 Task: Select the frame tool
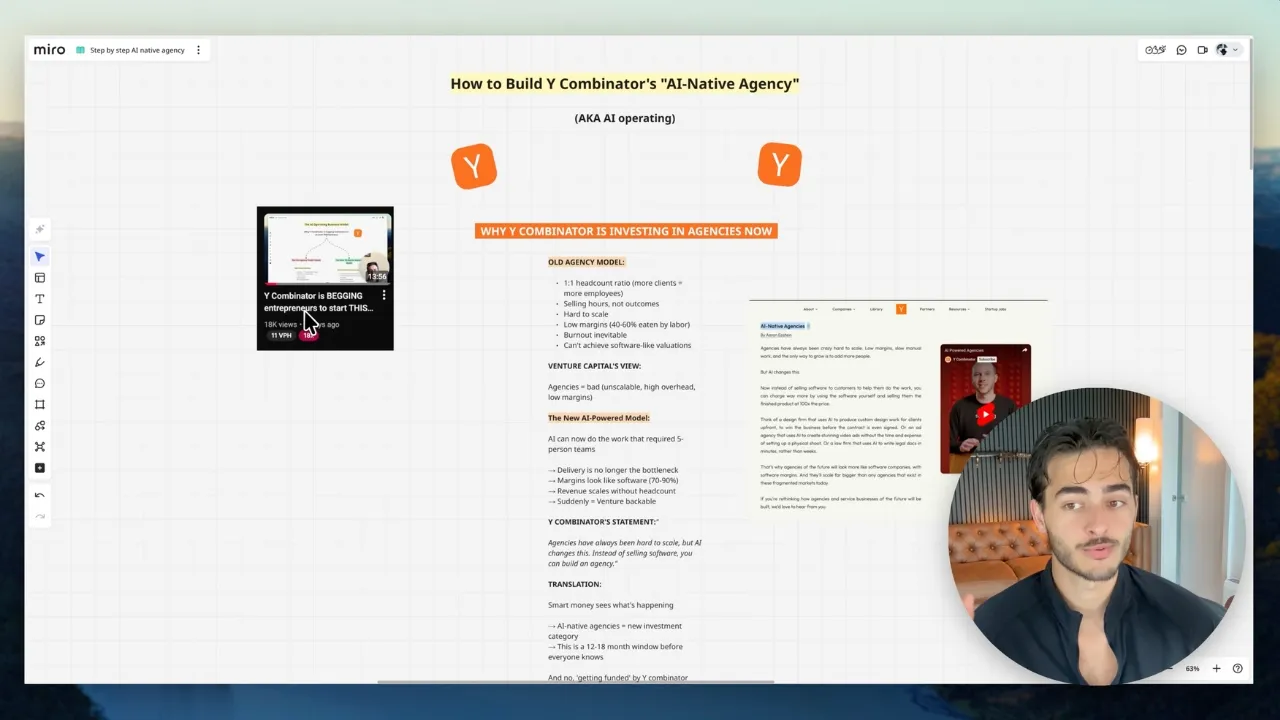click(39, 404)
